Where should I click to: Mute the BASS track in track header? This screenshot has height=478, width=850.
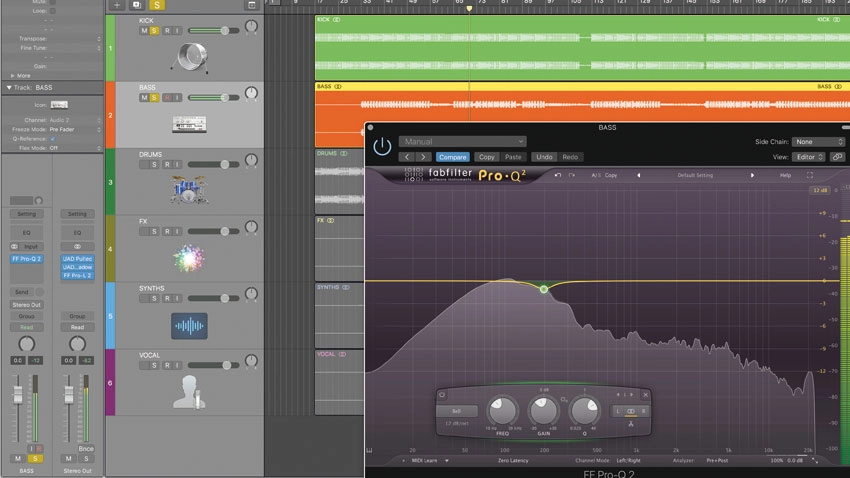(x=144, y=98)
